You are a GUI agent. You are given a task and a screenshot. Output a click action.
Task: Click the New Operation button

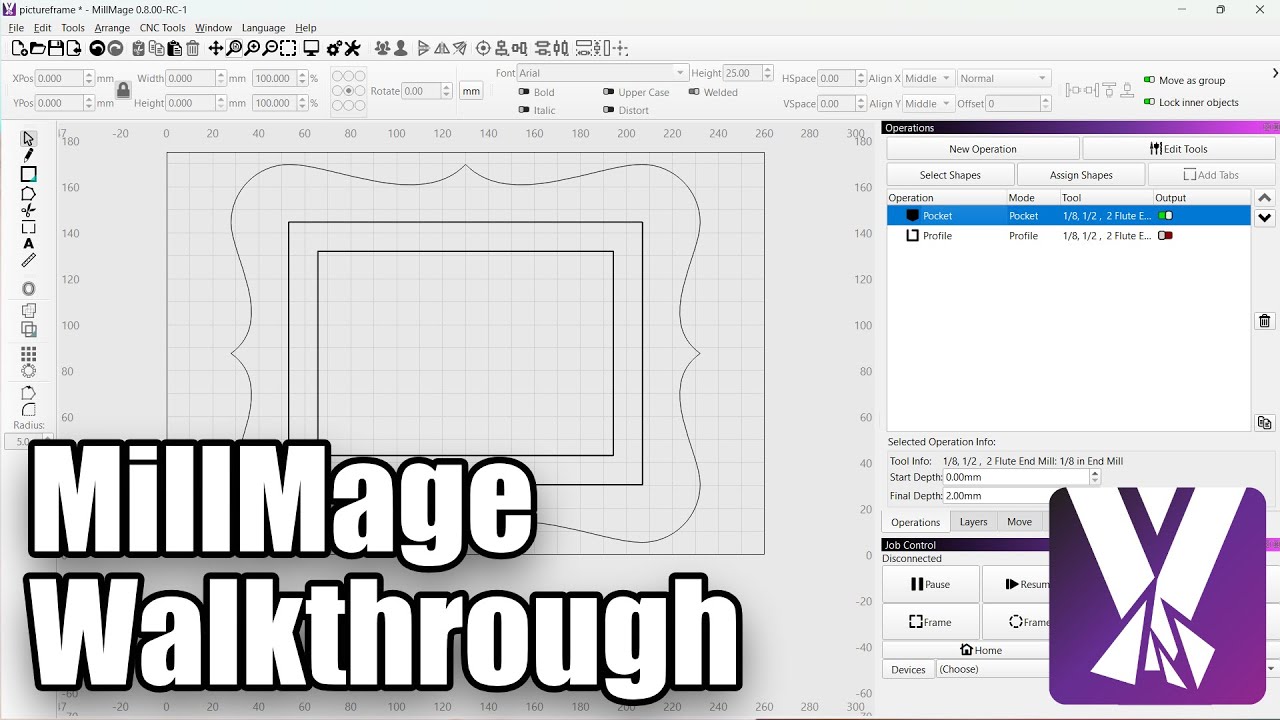(x=983, y=149)
